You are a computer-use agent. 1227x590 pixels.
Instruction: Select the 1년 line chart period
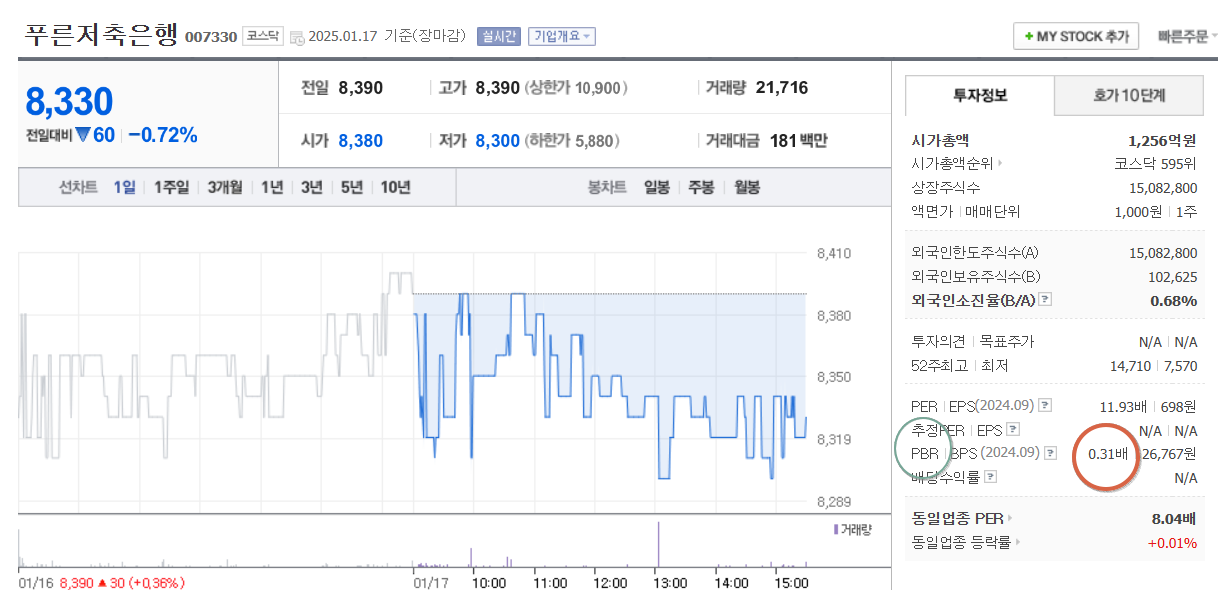pyautogui.click(x=272, y=187)
